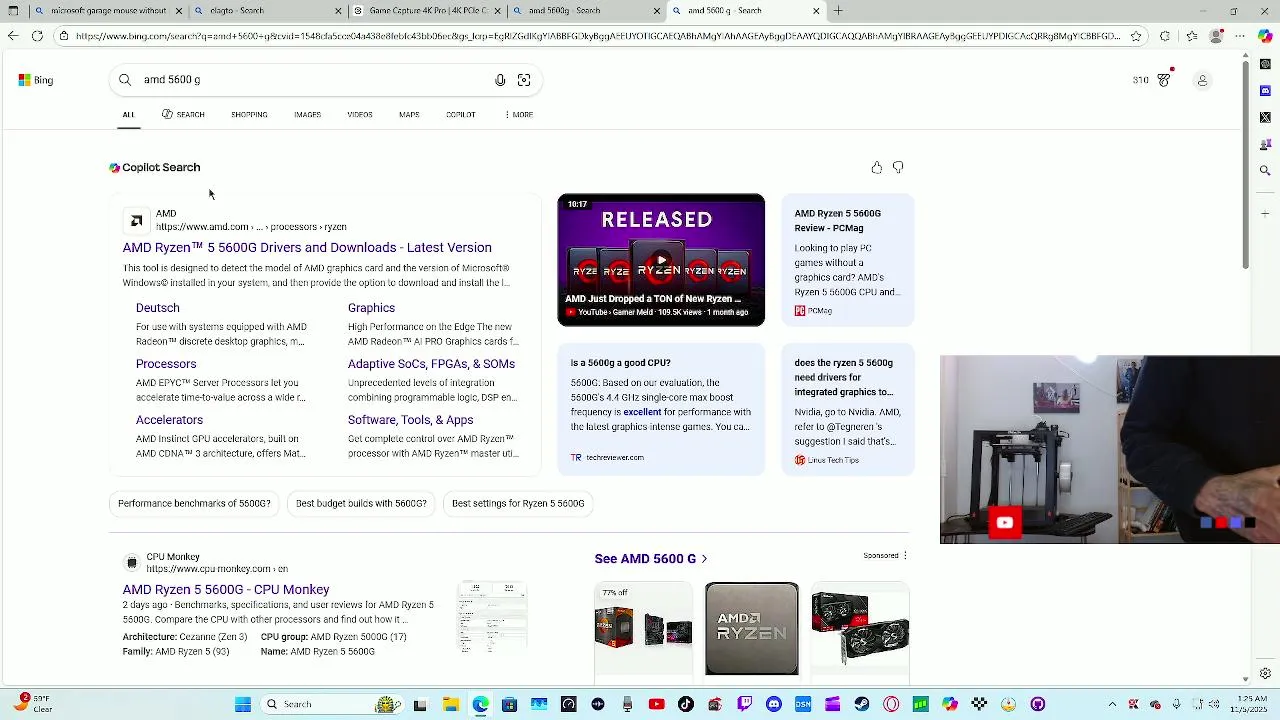Play the AMD Just Dropped Ryzen video
This screenshot has height=720, width=1280.
[661, 260]
